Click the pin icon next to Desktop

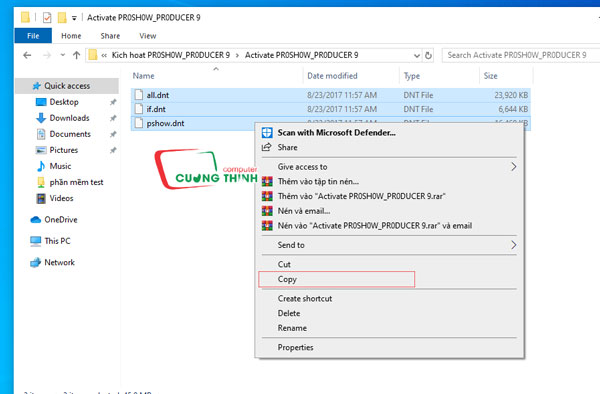[x=113, y=102]
